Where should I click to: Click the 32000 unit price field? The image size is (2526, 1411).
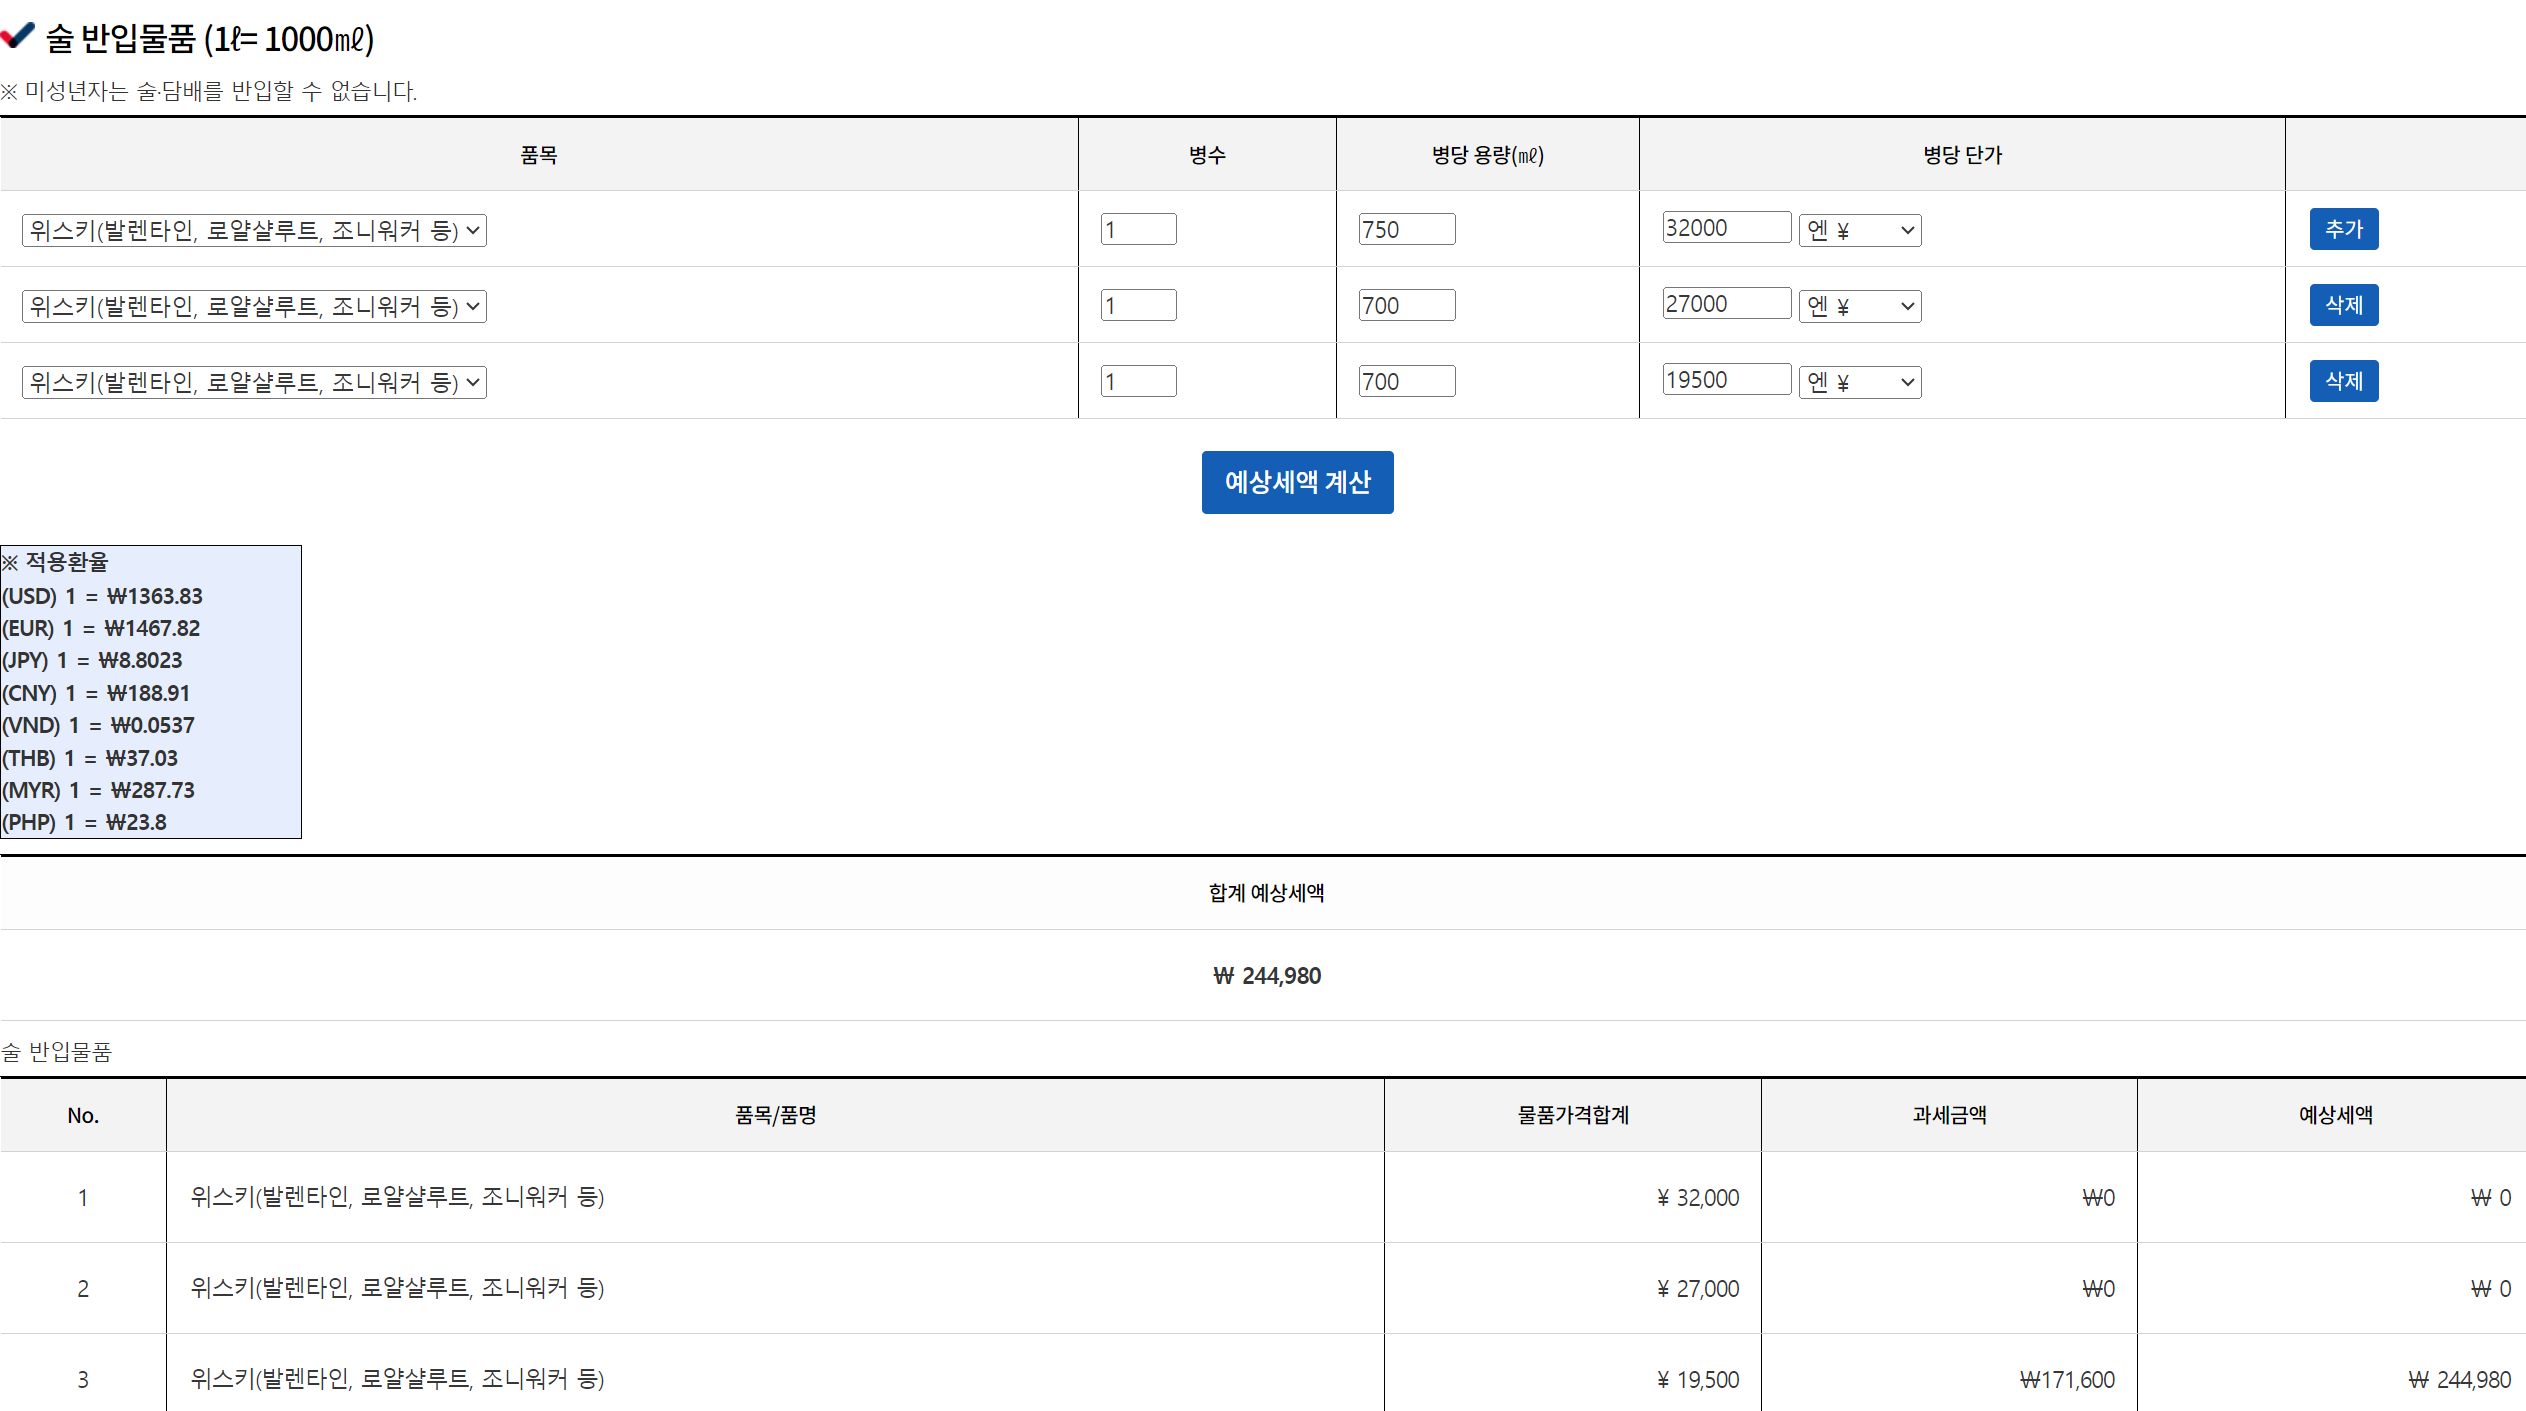[1725, 227]
